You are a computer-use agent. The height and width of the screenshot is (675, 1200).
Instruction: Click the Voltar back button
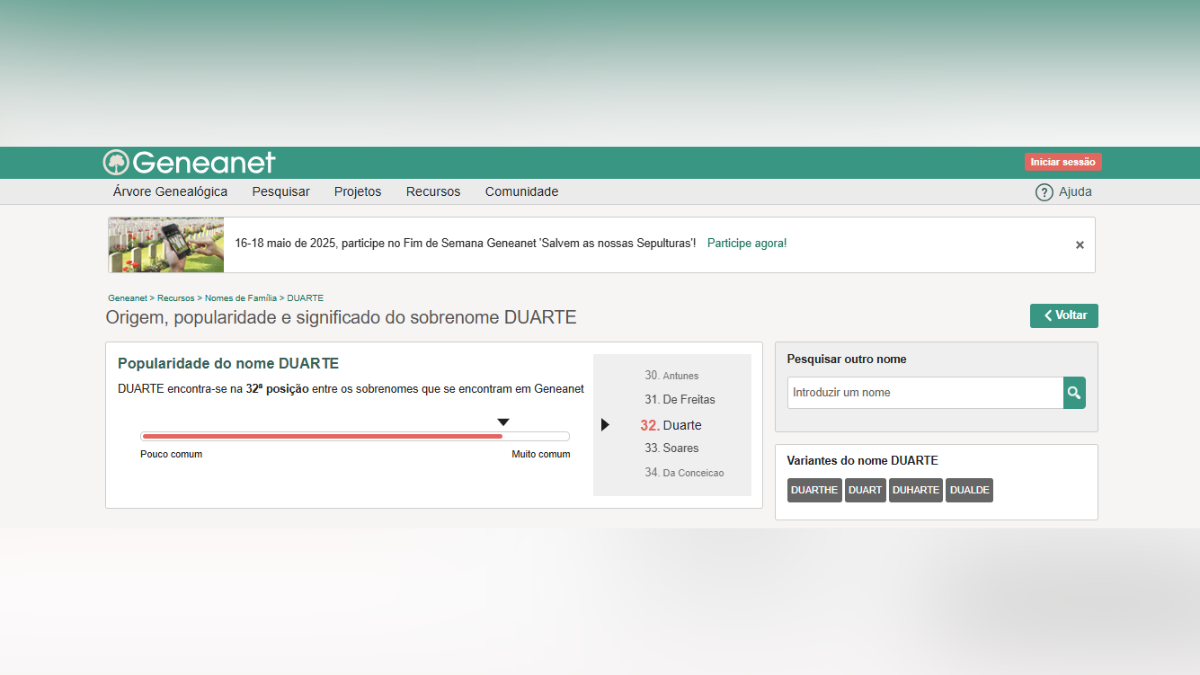click(1064, 316)
